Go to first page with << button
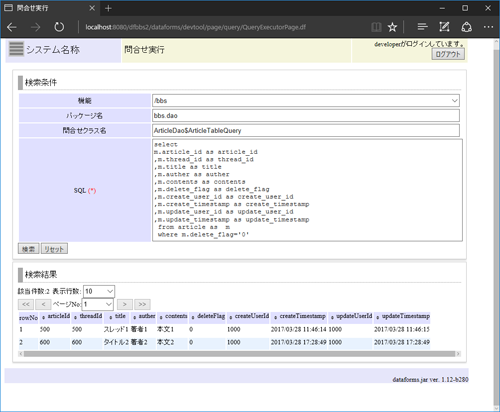Image resolution: width=500 pixels, height=412 pixels. [x=26, y=304]
